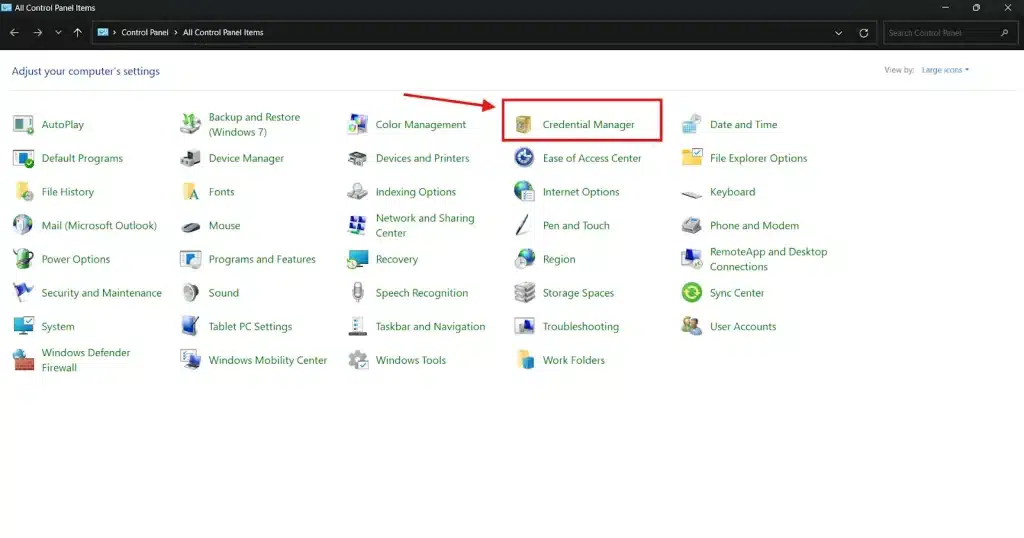Viewport: 1024px width, 538px height.
Task: Open Tablet PC Settings link
Action: coord(250,326)
